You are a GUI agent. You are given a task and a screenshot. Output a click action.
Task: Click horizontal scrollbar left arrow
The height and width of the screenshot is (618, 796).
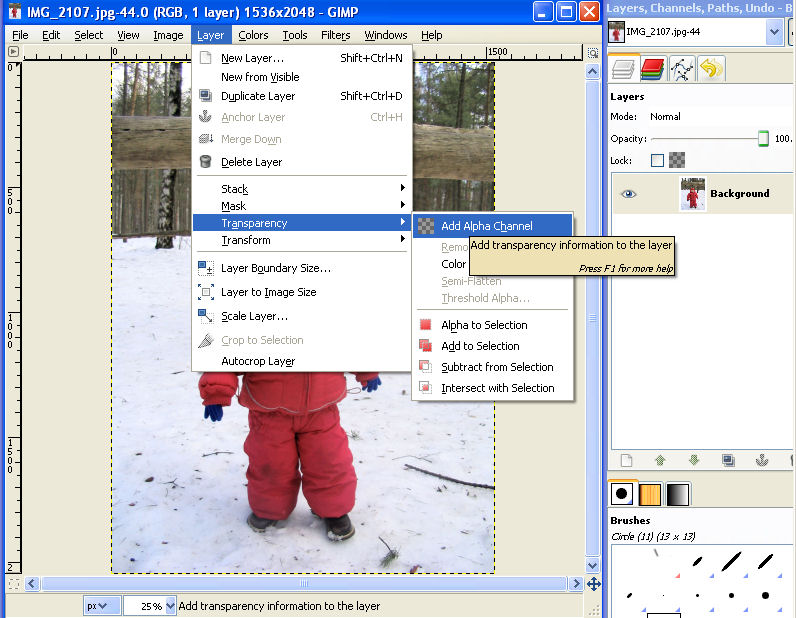31,583
